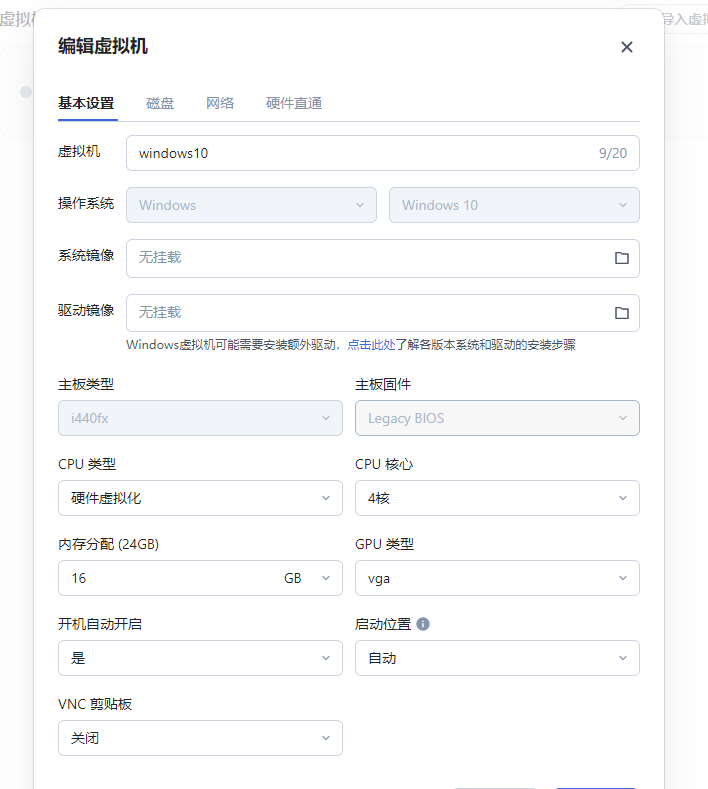Click the folder icon in 系统镜像 field

pyautogui.click(x=621, y=258)
